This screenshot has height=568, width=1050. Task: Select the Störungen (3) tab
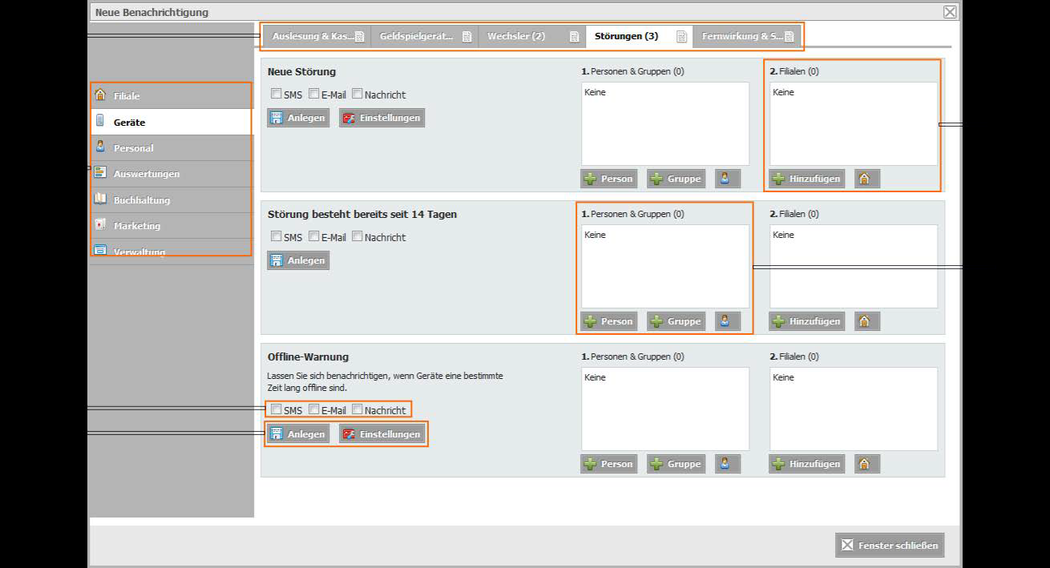(639, 36)
